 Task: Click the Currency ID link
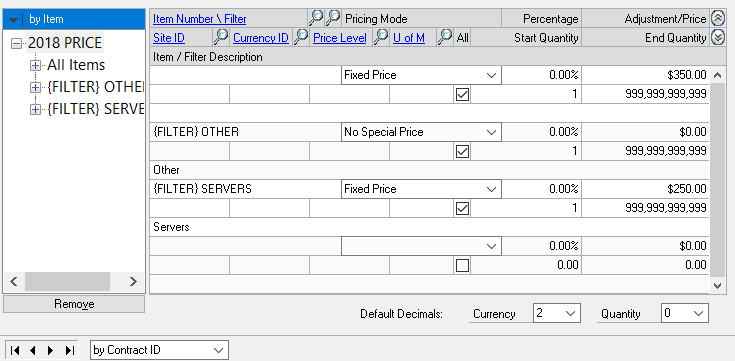[261, 38]
